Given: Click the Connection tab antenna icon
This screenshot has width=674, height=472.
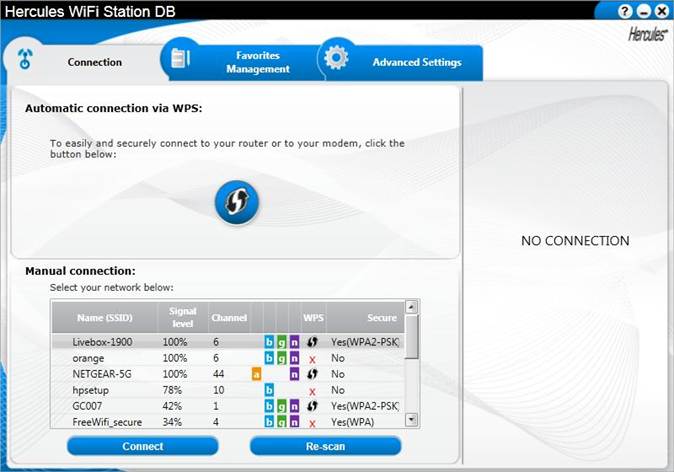Looking at the screenshot, I should 25,60.
